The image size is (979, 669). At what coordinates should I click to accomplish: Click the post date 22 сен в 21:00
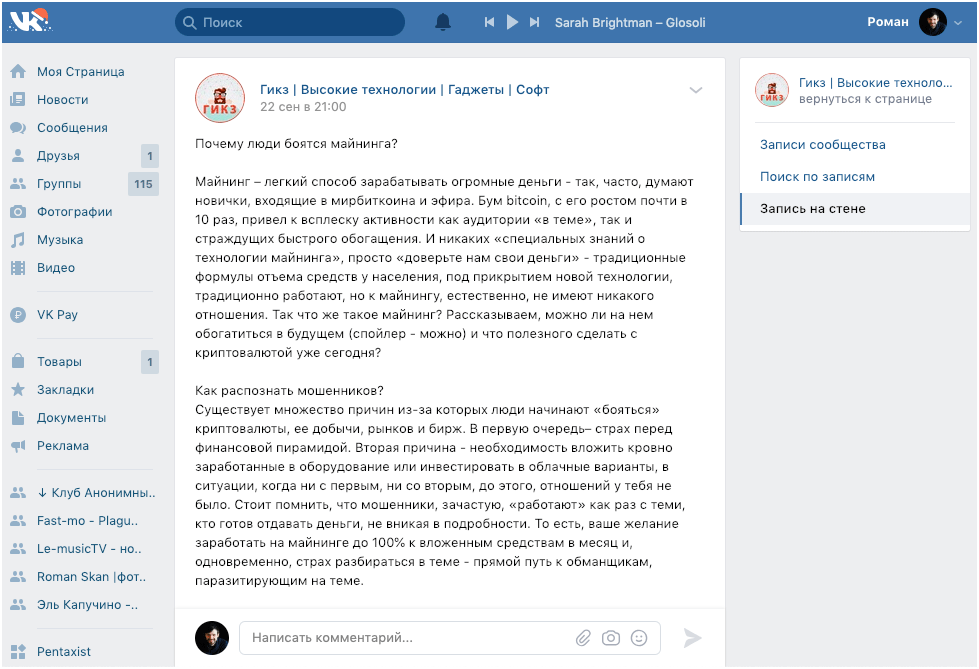[303, 107]
